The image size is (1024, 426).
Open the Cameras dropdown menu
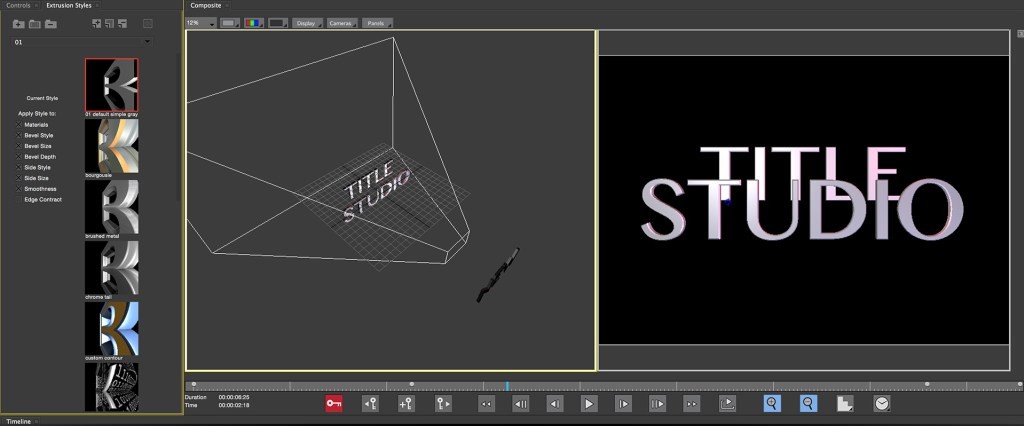pyautogui.click(x=342, y=22)
